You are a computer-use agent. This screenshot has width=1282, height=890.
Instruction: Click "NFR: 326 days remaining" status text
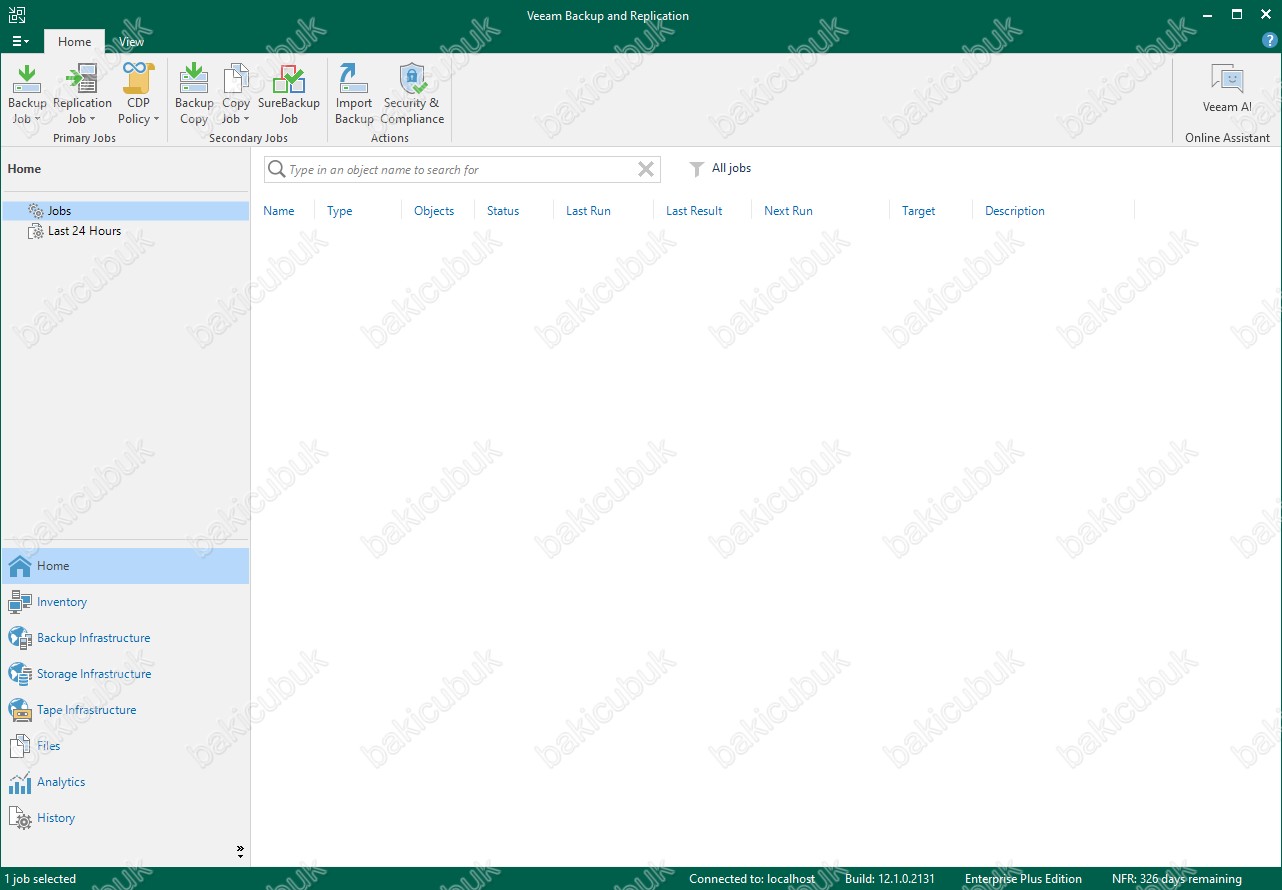(x=1177, y=879)
